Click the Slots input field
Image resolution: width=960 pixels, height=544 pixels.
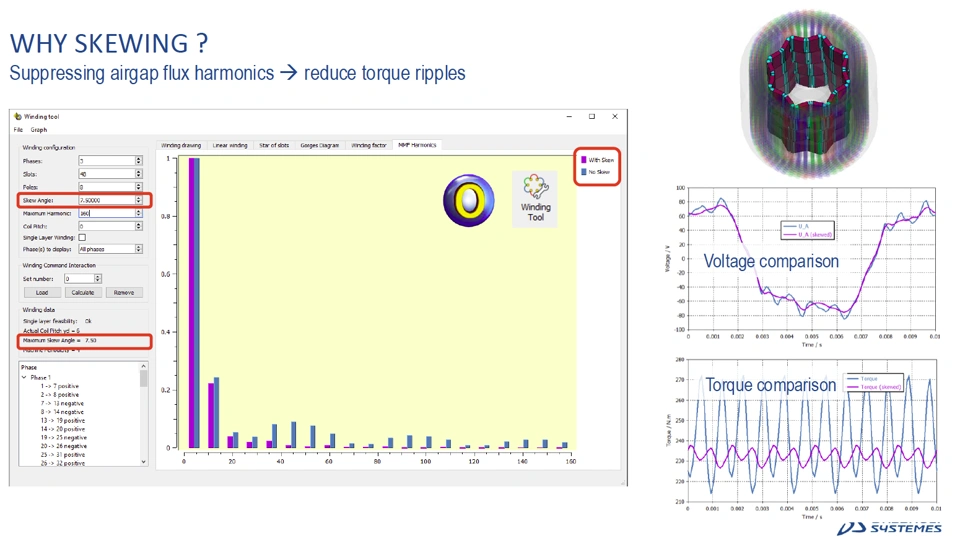click(x=107, y=174)
